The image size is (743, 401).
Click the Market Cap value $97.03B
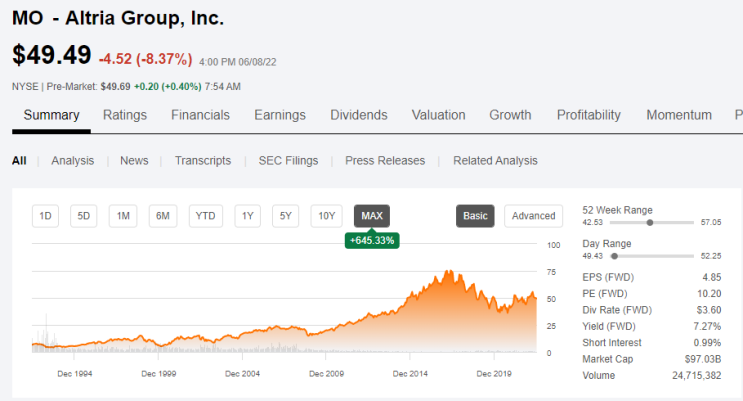703,359
